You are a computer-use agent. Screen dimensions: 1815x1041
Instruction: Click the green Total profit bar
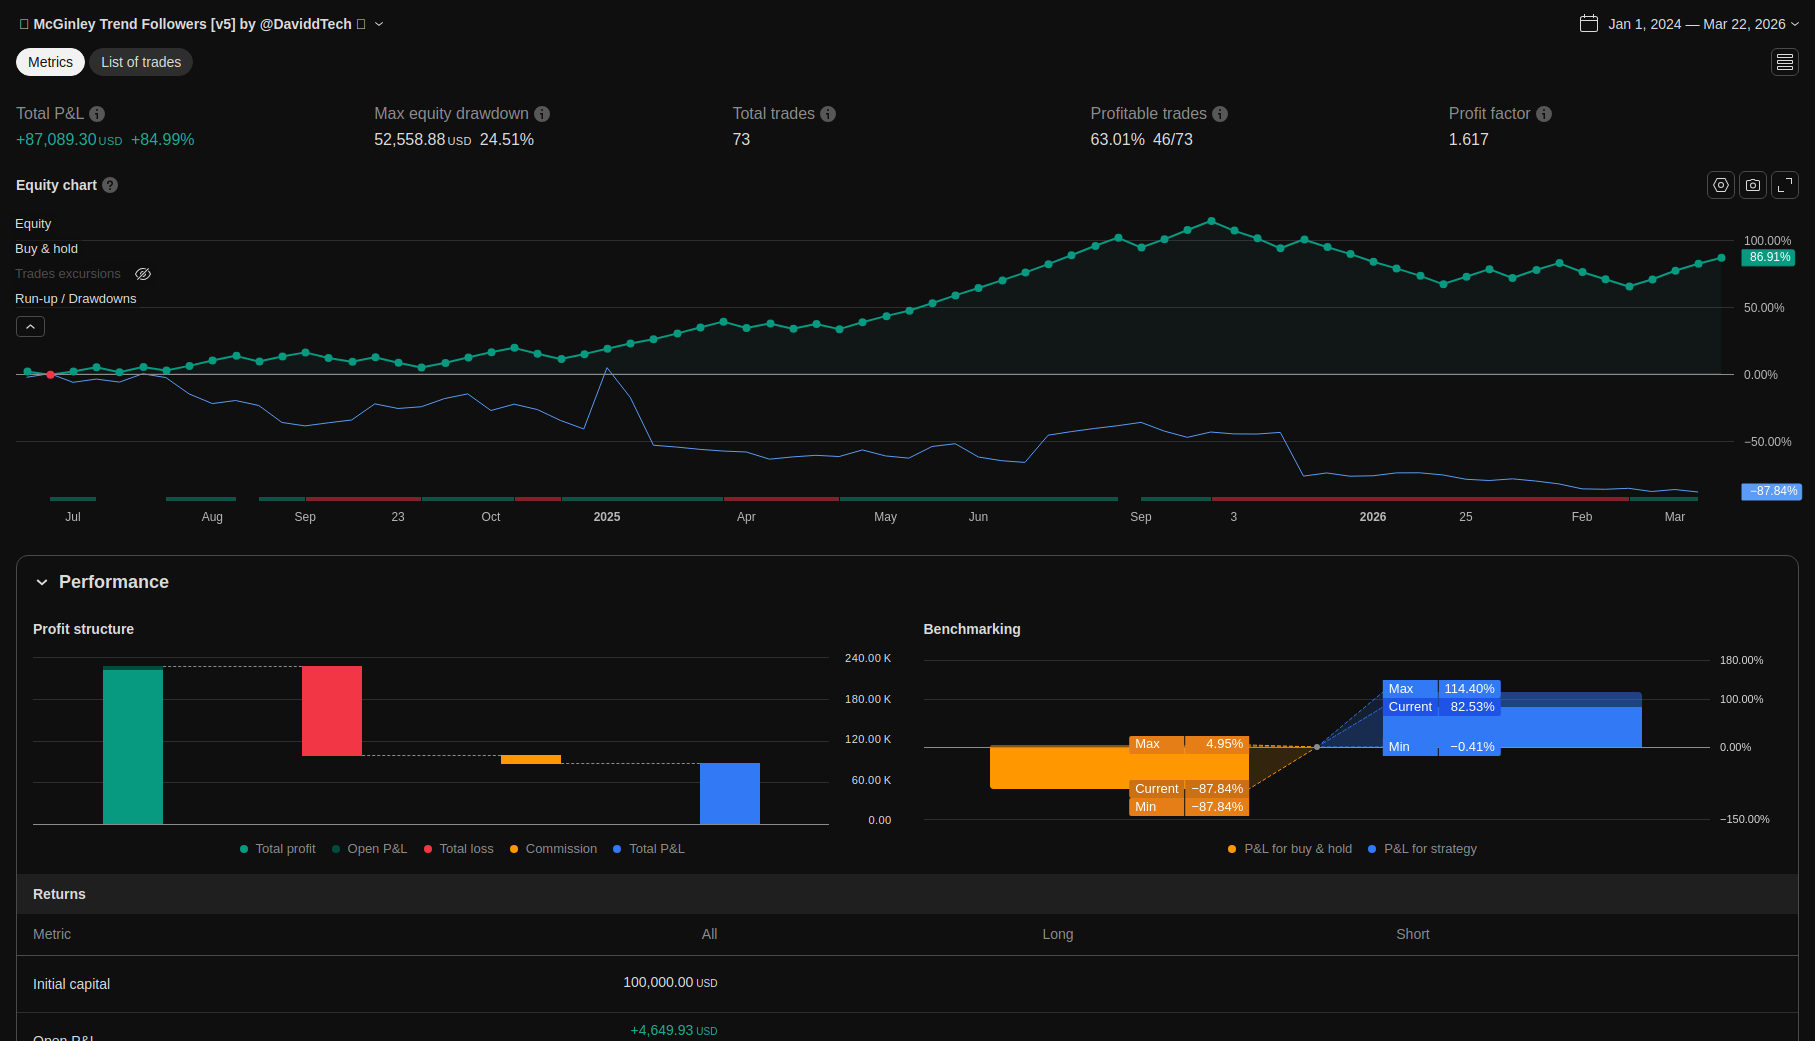tap(133, 745)
